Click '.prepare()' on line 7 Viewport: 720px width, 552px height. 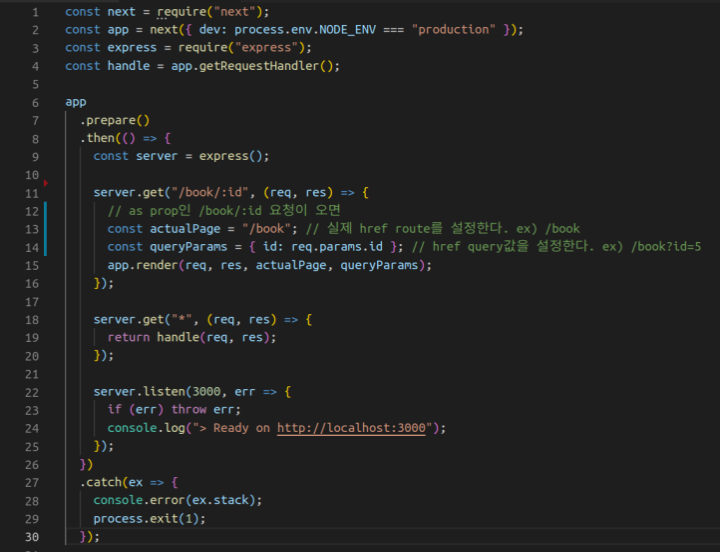[x=115, y=120]
